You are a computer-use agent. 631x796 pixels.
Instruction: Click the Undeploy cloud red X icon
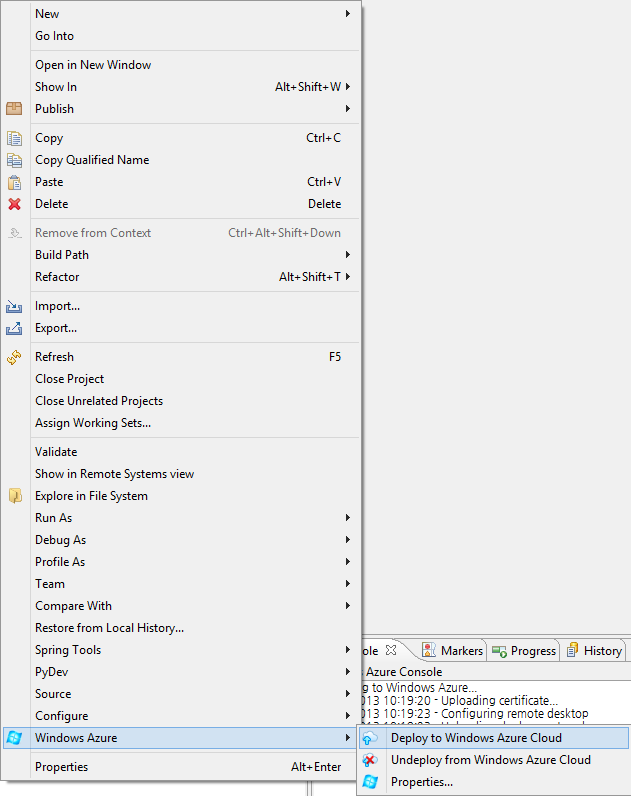tap(370, 760)
